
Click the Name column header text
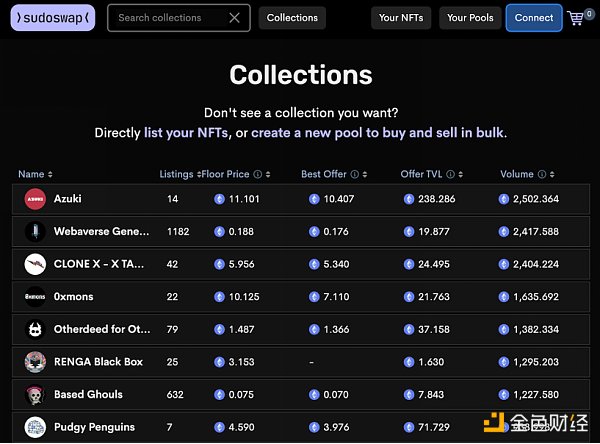(31, 175)
